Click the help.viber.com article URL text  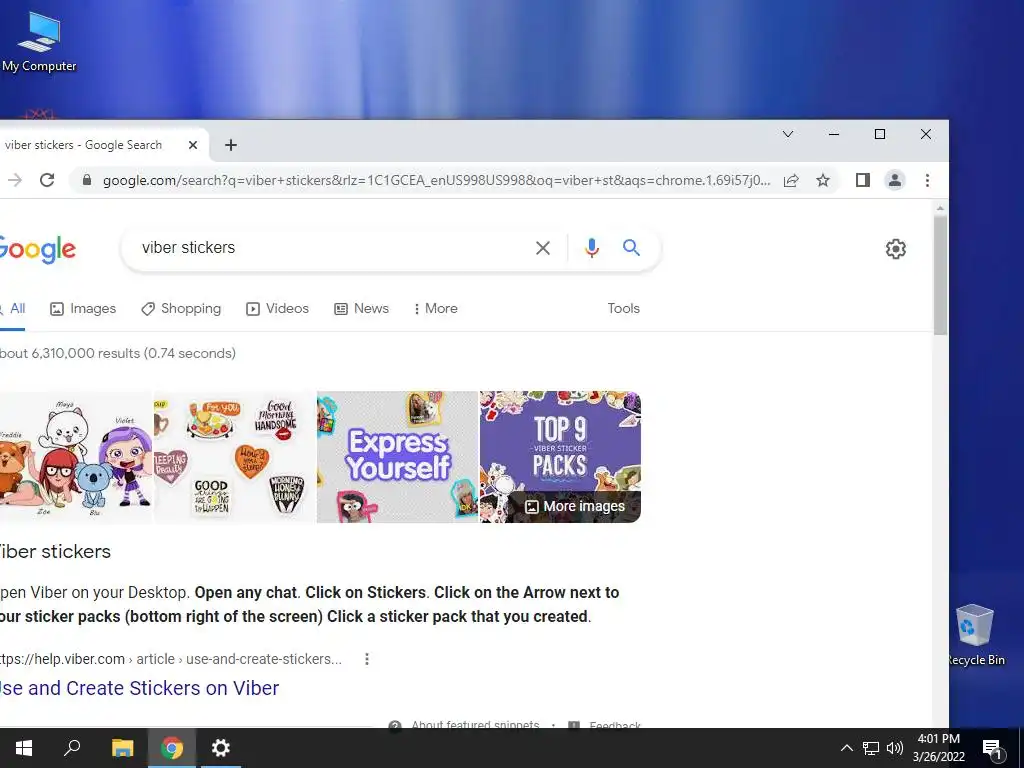click(x=170, y=659)
